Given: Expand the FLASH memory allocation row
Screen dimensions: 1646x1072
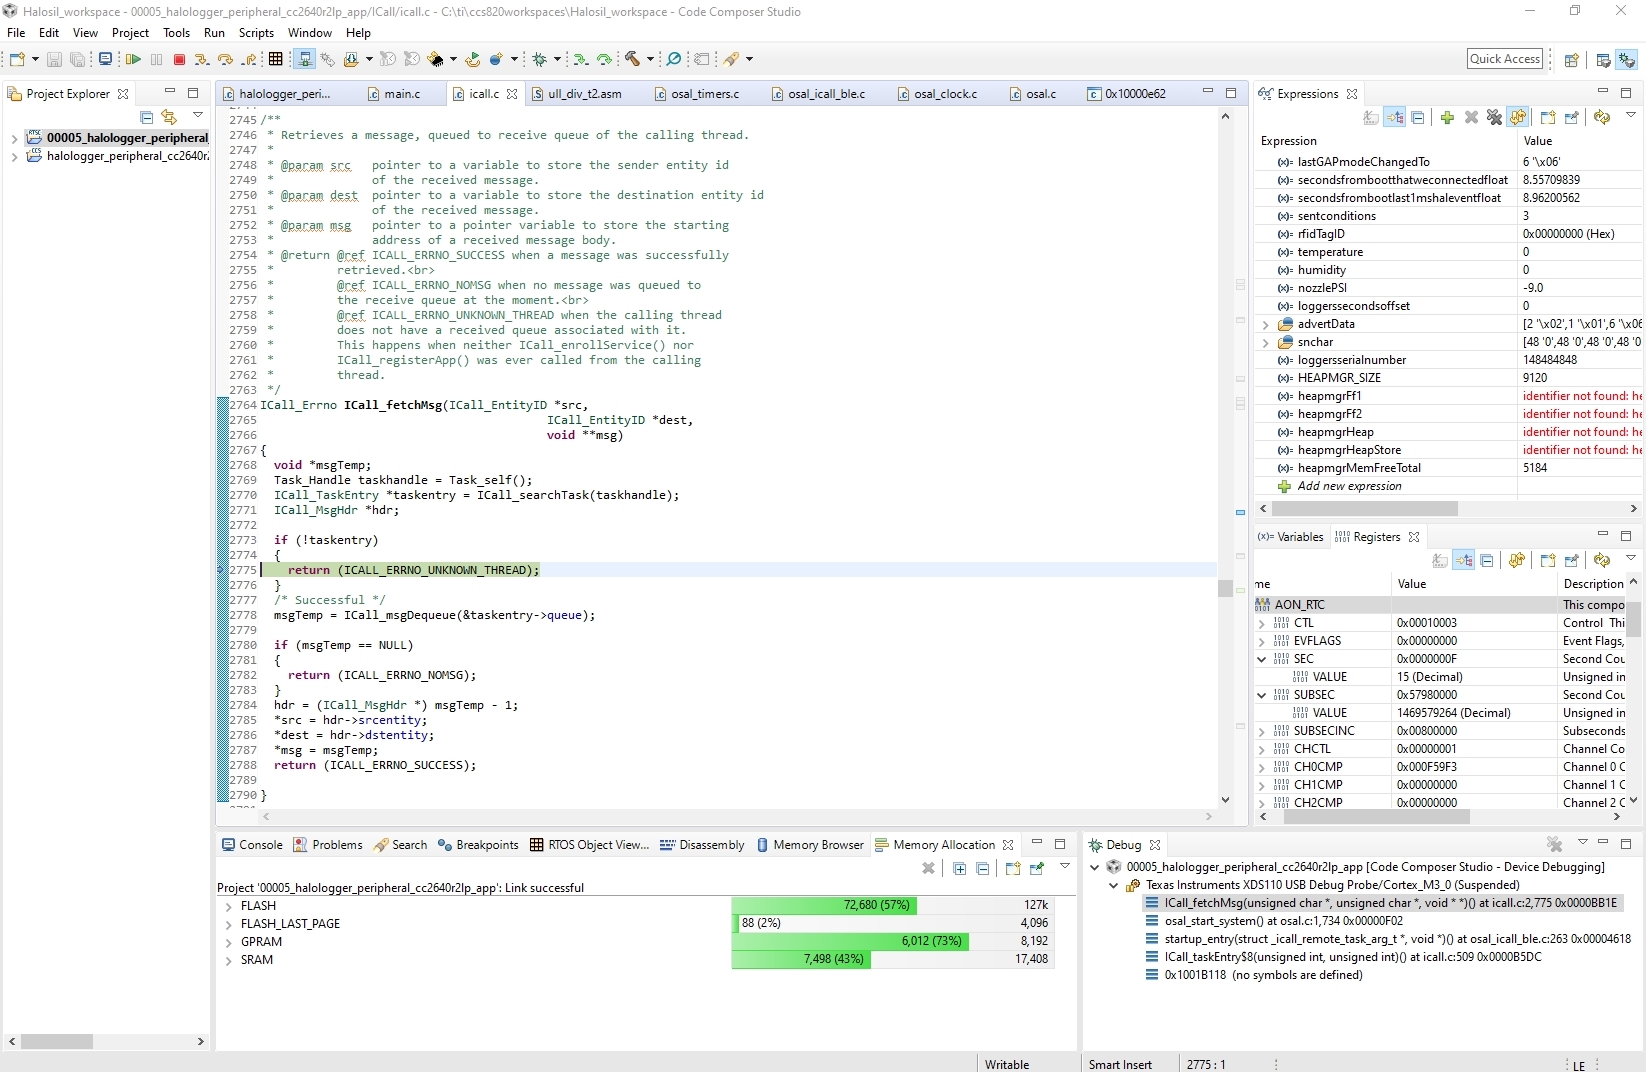Looking at the screenshot, I should point(228,907).
